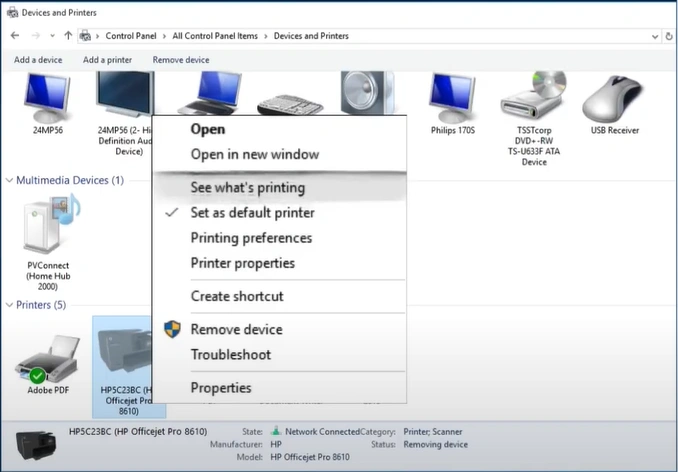The image size is (678, 472).
Task: Collapse the Multimedia Devices group
Action: point(10,181)
